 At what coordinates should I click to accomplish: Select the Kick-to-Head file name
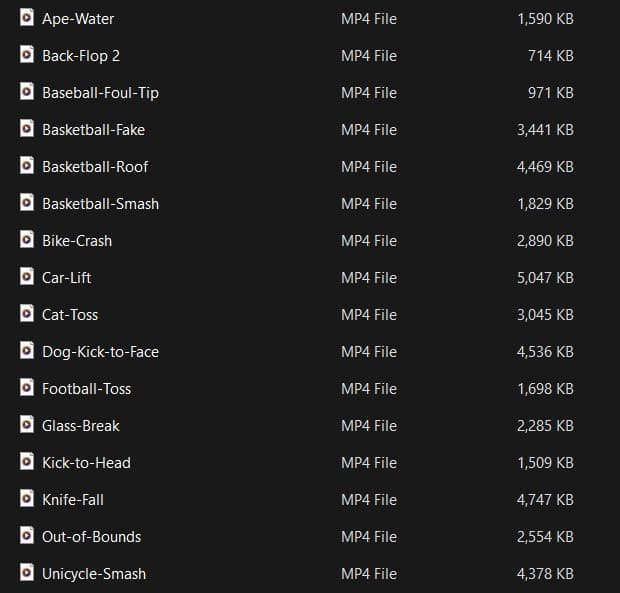pos(86,463)
